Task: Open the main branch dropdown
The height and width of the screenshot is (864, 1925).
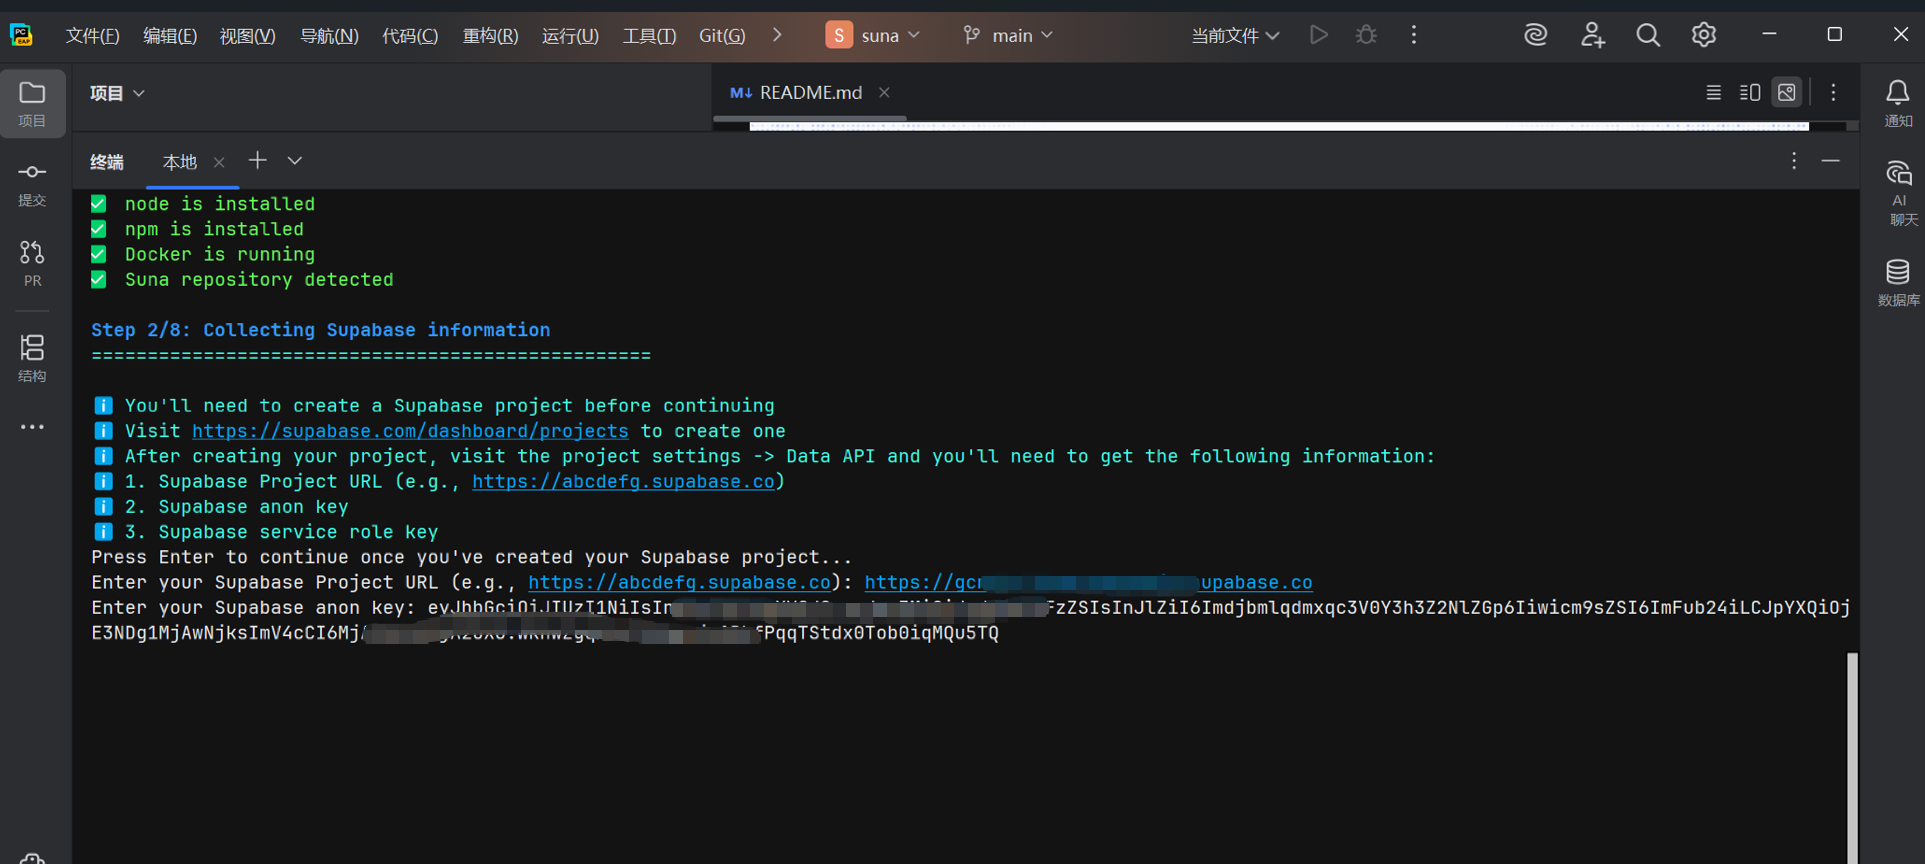Action: click(1008, 35)
